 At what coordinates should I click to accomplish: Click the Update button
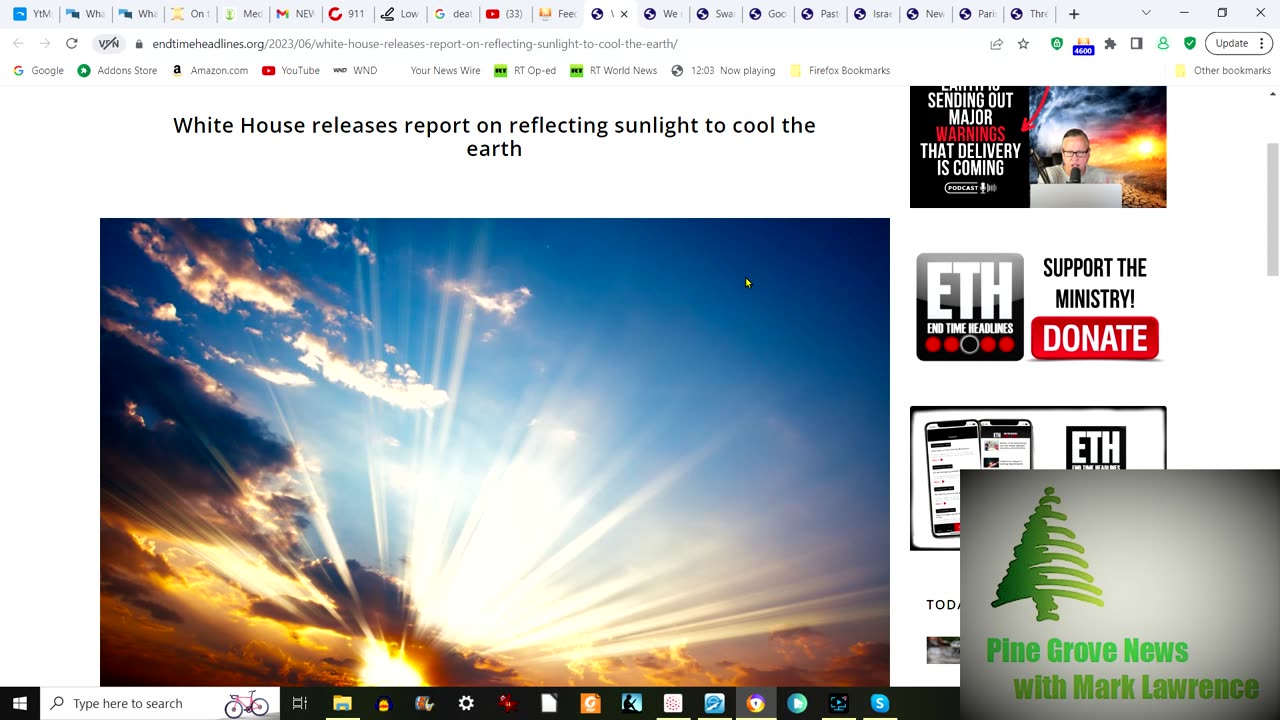pos(1231,44)
